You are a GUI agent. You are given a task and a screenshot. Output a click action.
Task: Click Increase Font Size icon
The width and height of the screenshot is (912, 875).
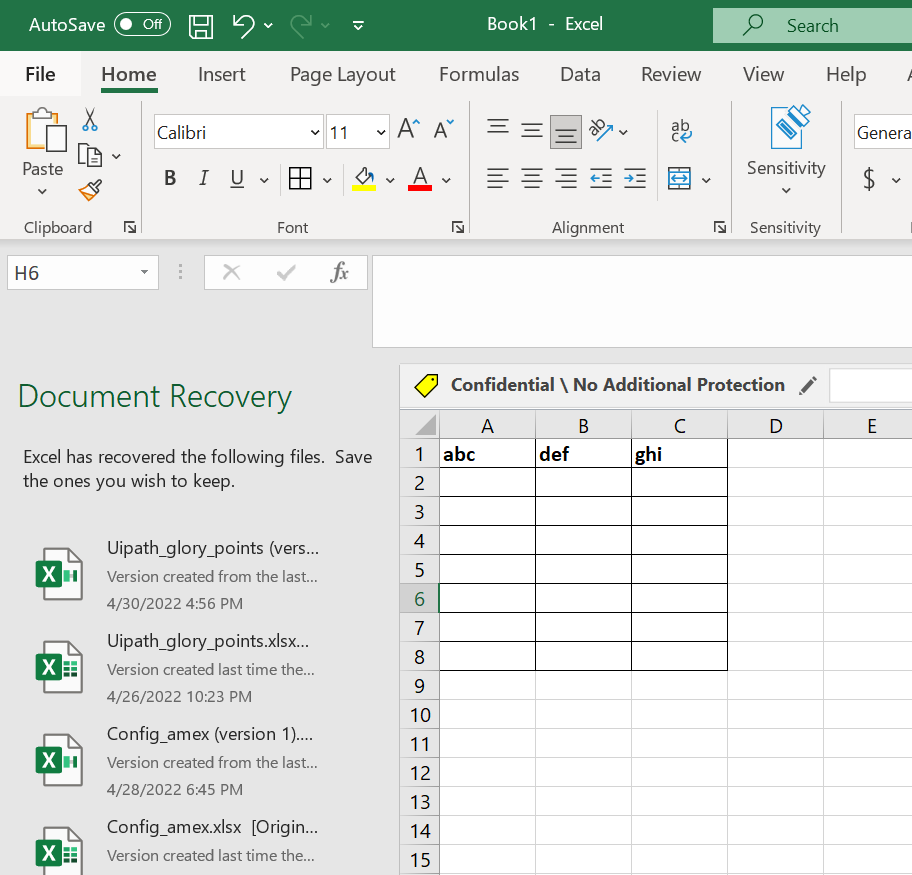[408, 130]
